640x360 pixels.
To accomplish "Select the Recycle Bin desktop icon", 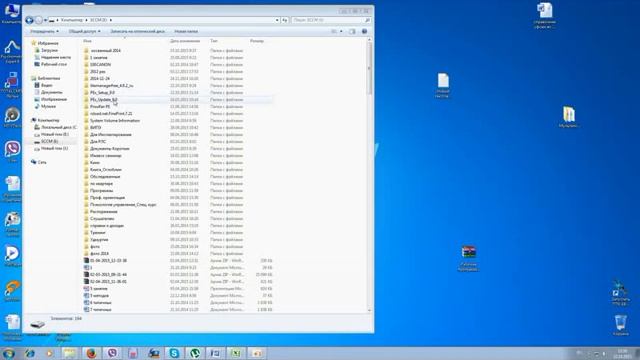I will [x=621, y=325].
